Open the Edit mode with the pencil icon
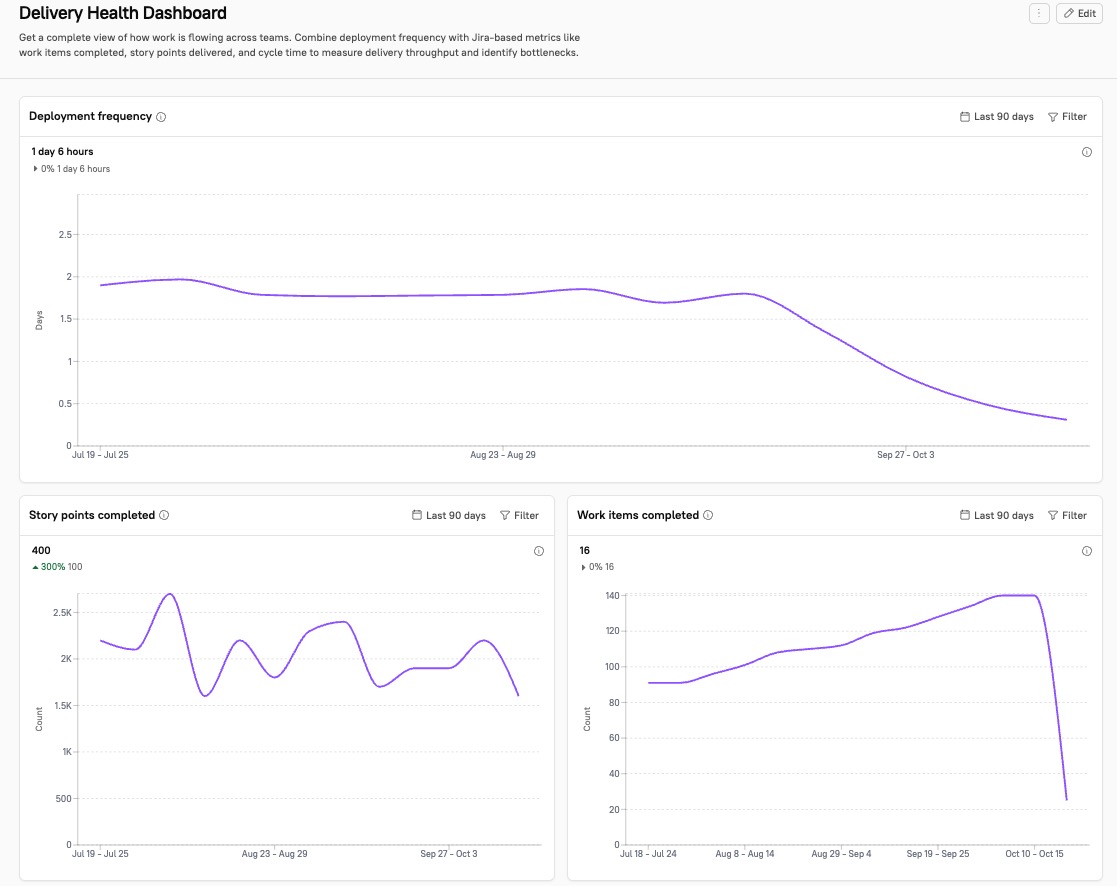 tap(1079, 13)
